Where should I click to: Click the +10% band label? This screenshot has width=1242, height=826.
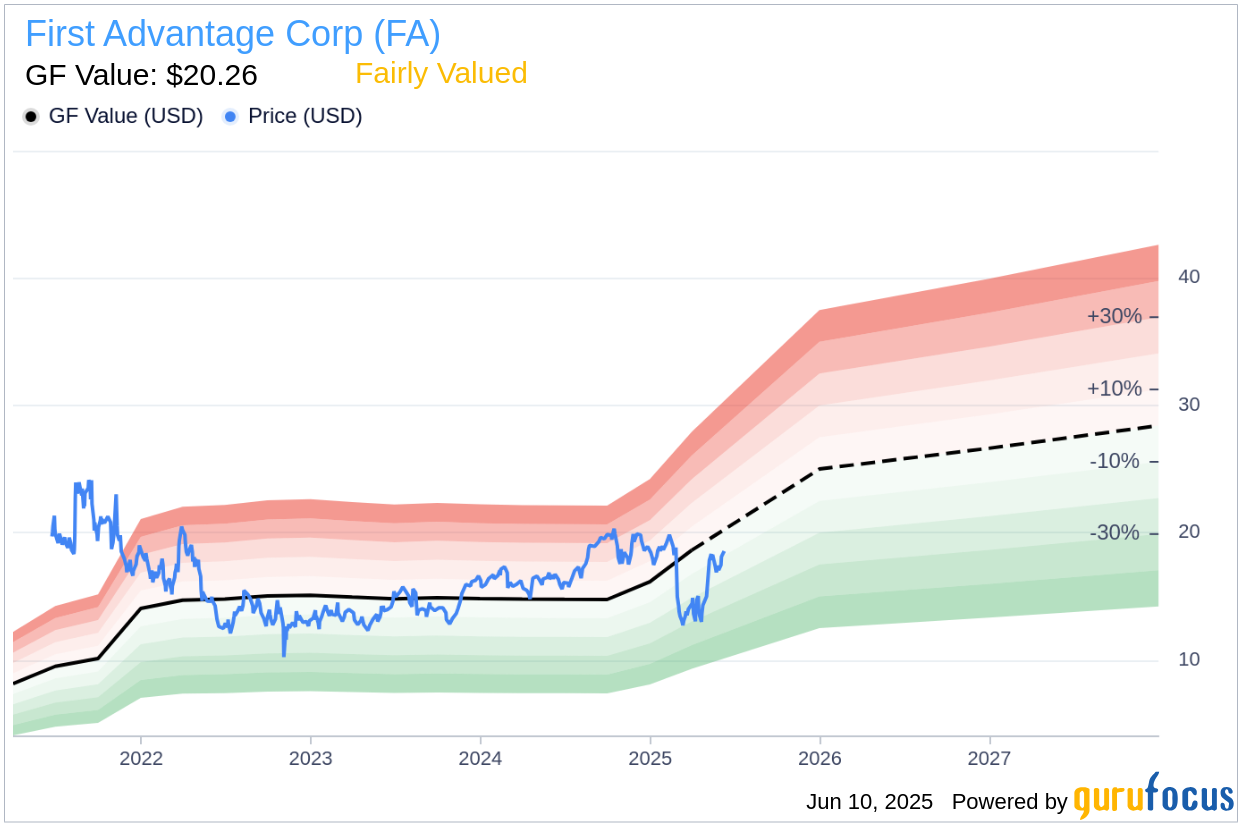1114,389
